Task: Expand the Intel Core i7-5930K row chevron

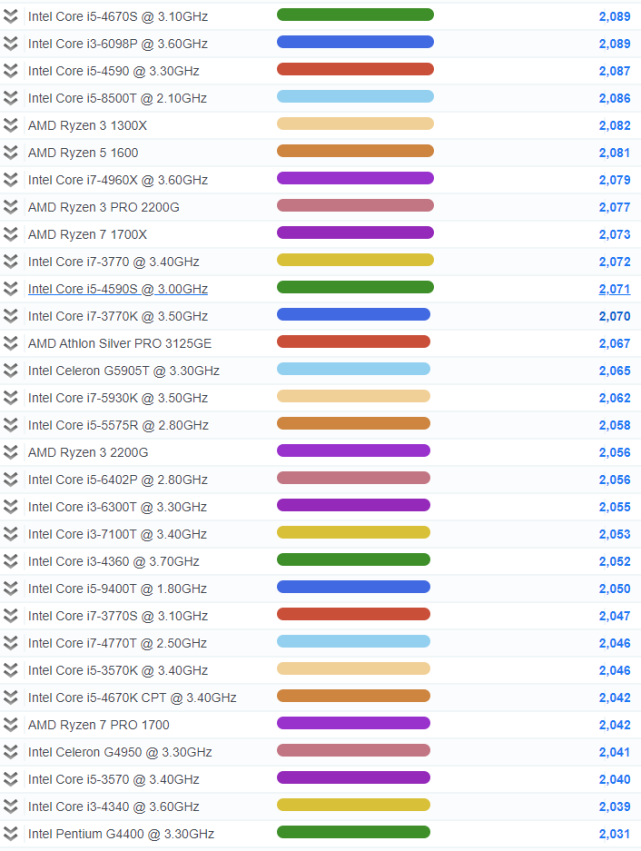Action: coord(10,398)
